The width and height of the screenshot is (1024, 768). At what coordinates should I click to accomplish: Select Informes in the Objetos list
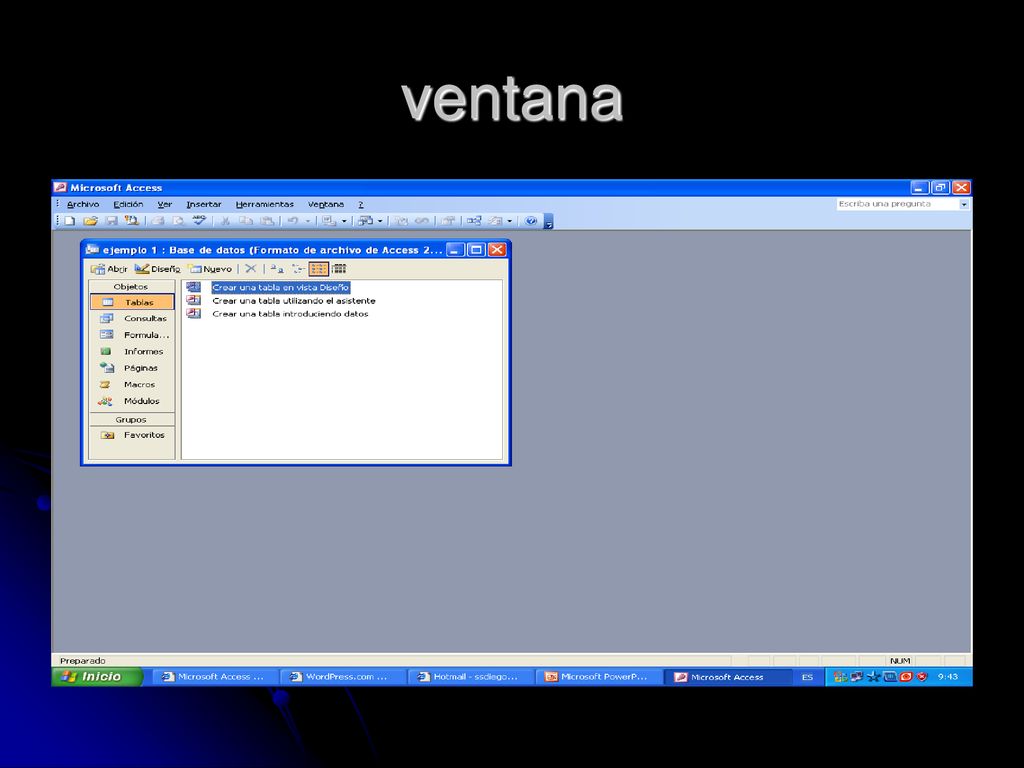point(133,351)
